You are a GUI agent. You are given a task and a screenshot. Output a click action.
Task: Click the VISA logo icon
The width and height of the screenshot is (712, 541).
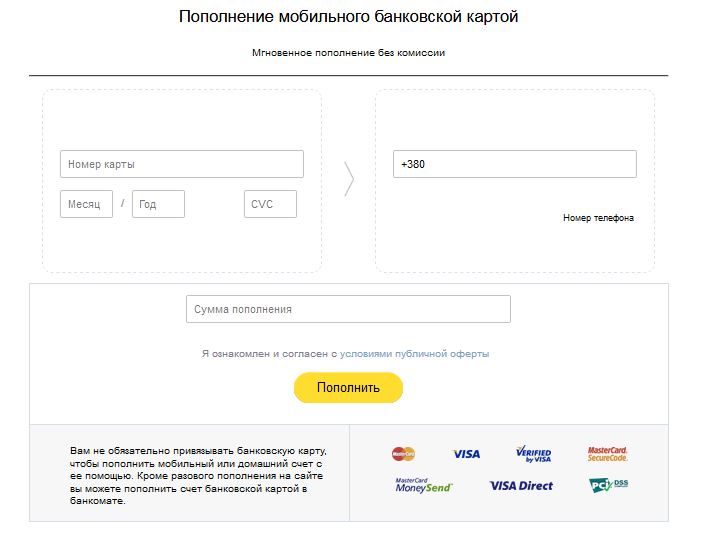pos(466,454)
